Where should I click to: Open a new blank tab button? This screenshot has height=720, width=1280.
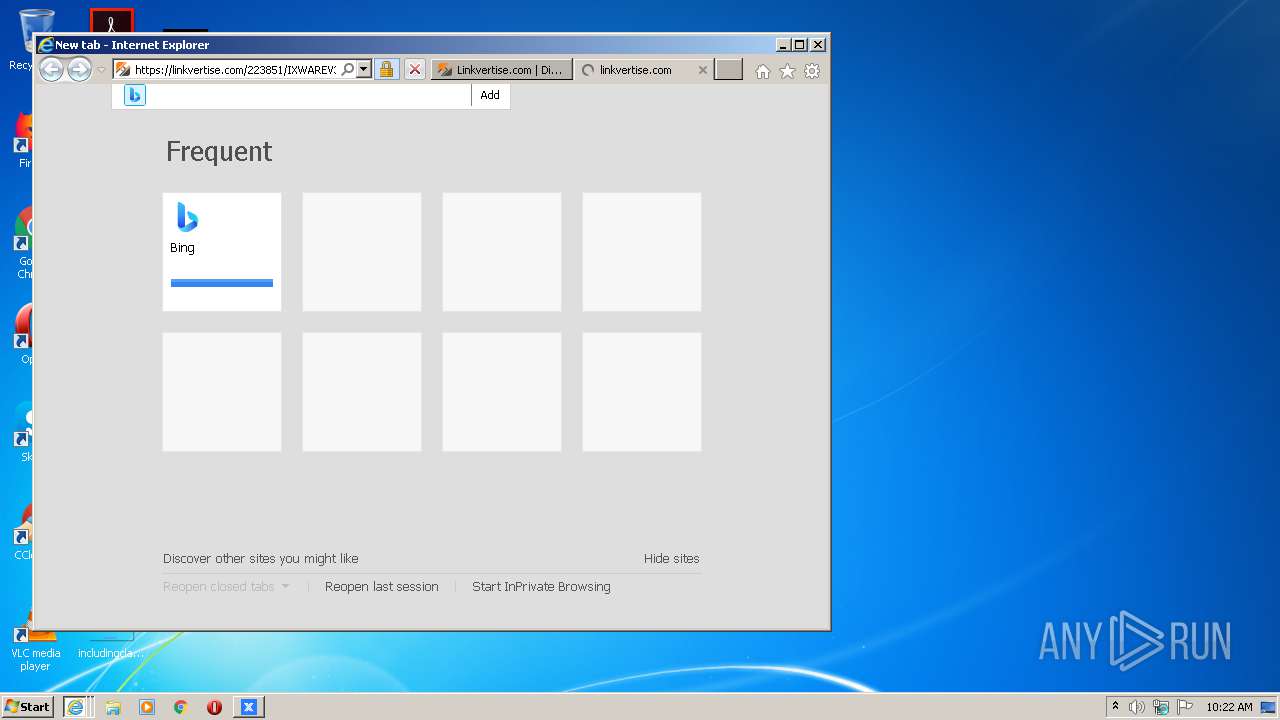pos(728,70)
